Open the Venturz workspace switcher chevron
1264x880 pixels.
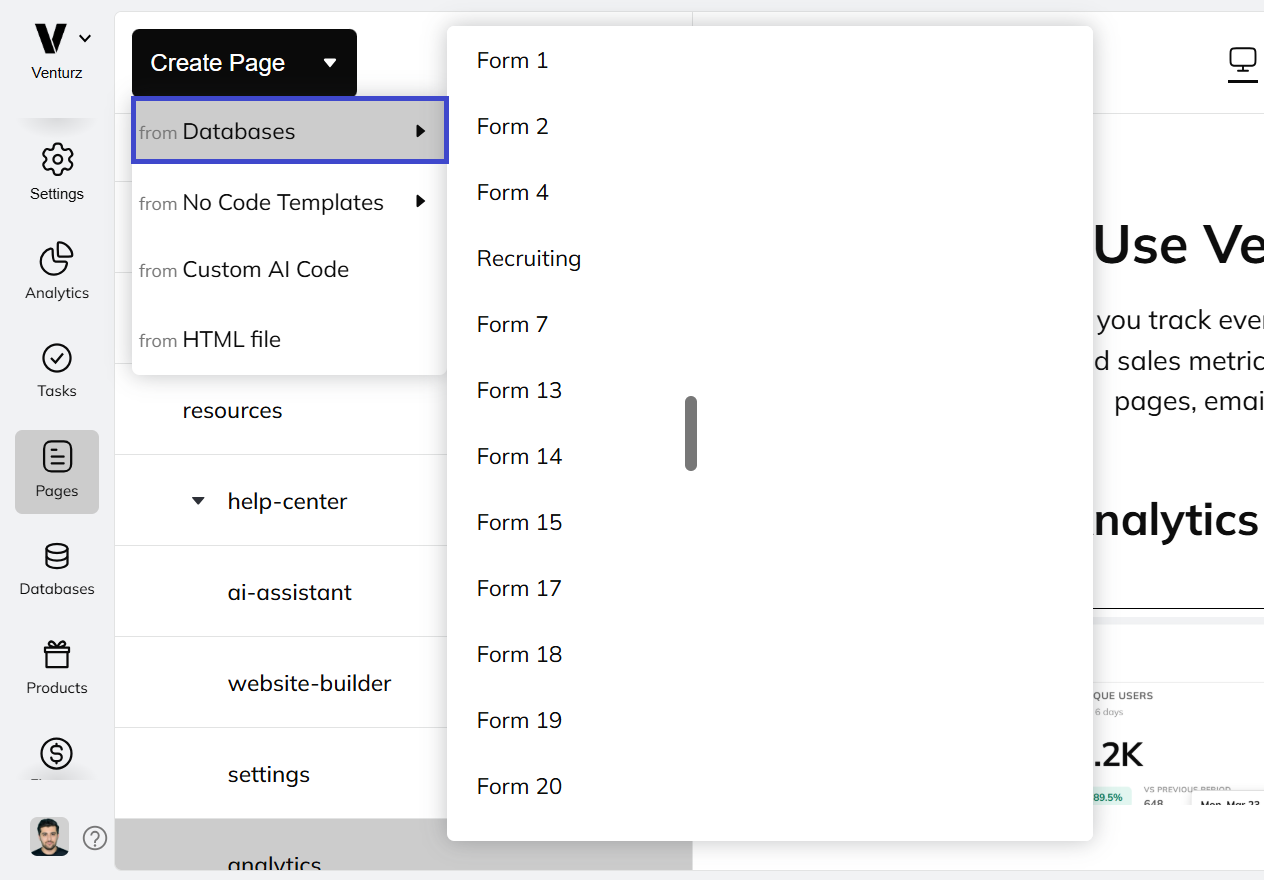point(84,37)
